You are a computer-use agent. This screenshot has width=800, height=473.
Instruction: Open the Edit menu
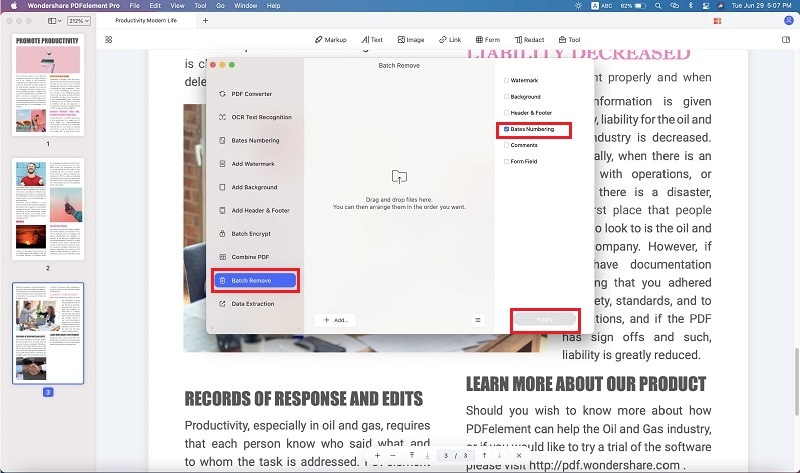click(155, 6)
